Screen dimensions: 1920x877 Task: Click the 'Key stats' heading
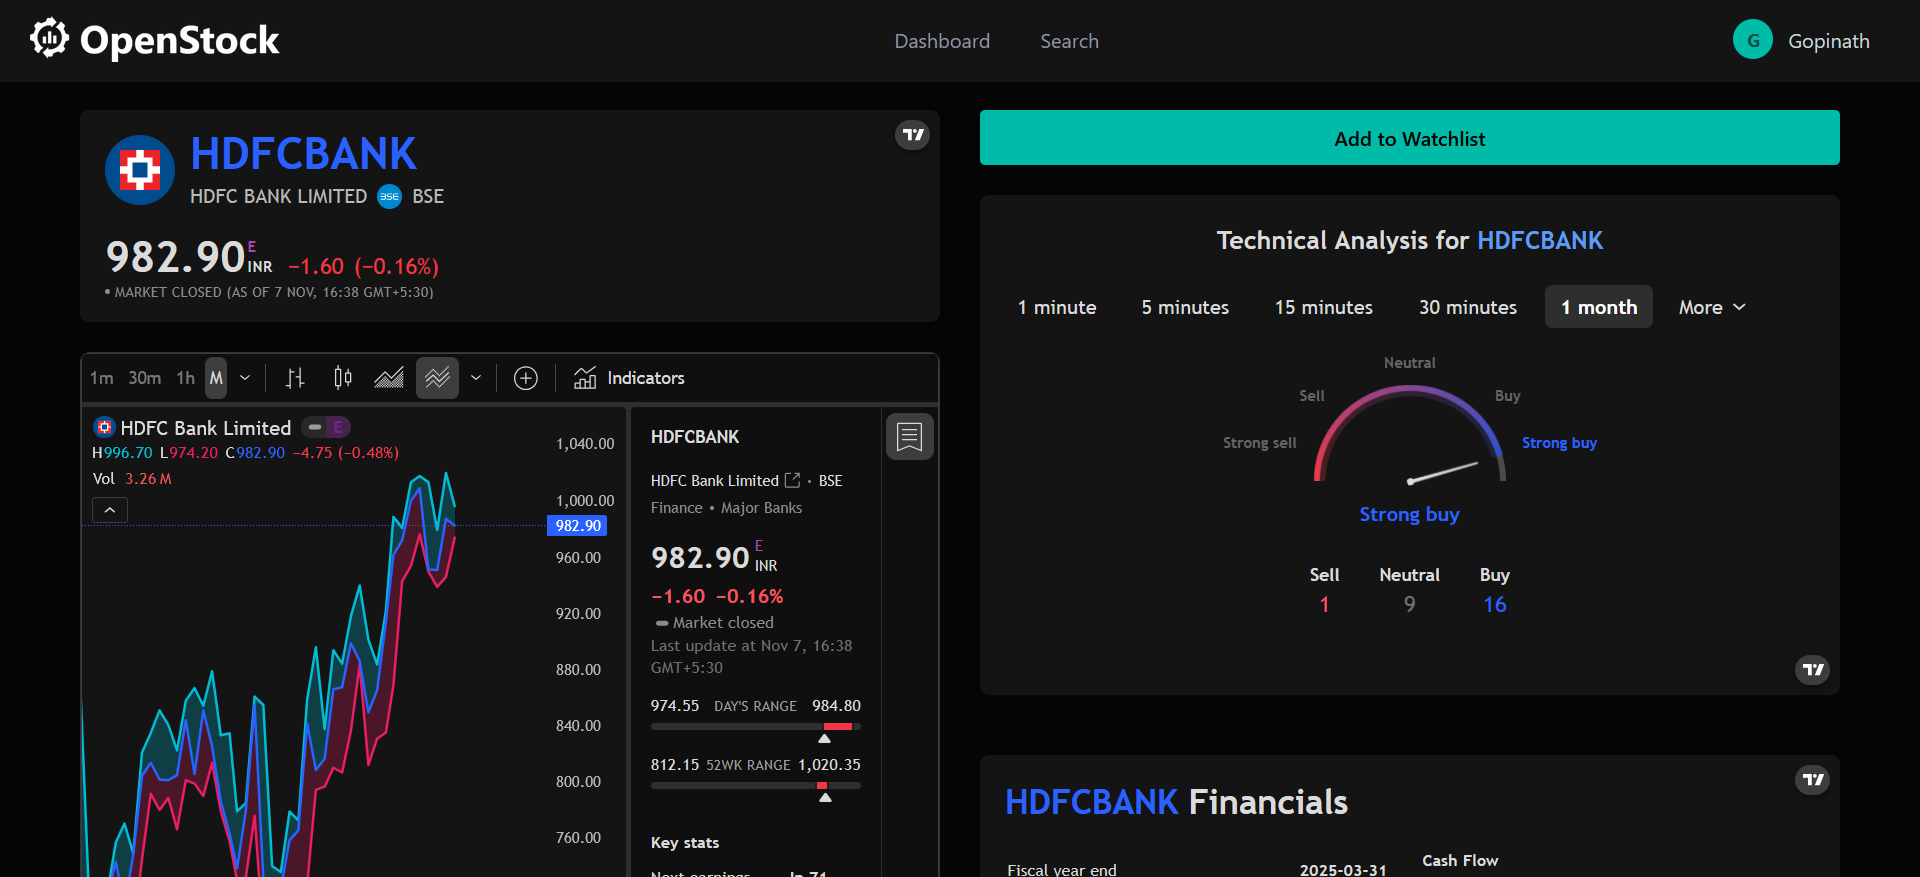click(685, 843)
